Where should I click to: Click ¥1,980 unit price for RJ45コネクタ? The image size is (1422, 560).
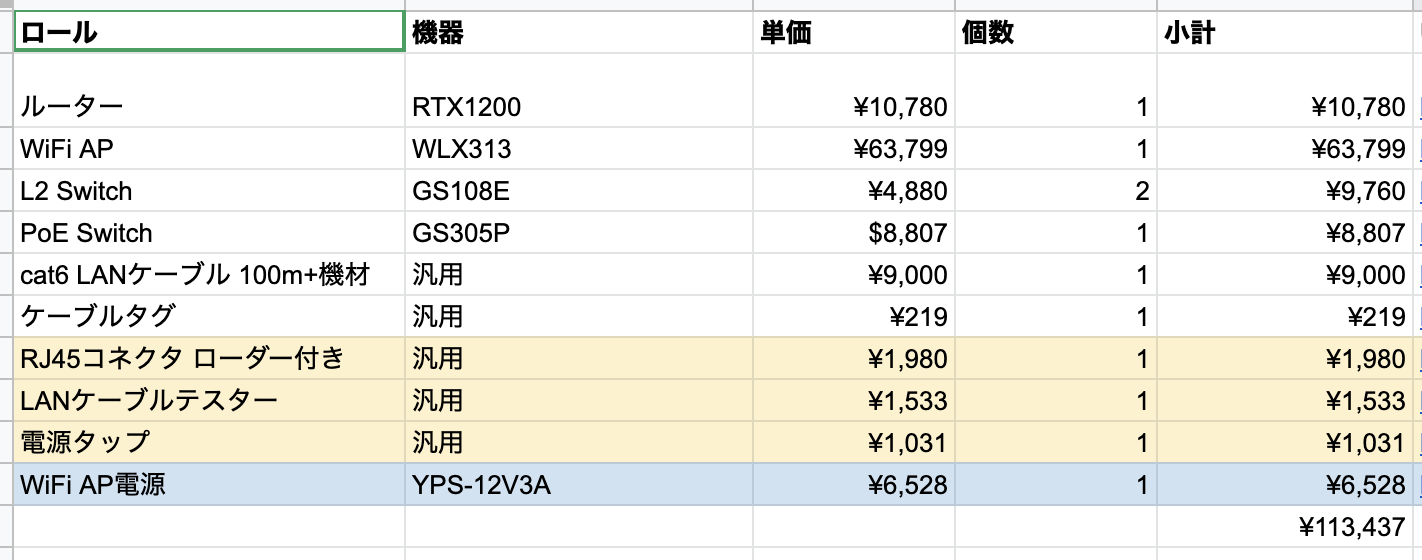(855, 359)
